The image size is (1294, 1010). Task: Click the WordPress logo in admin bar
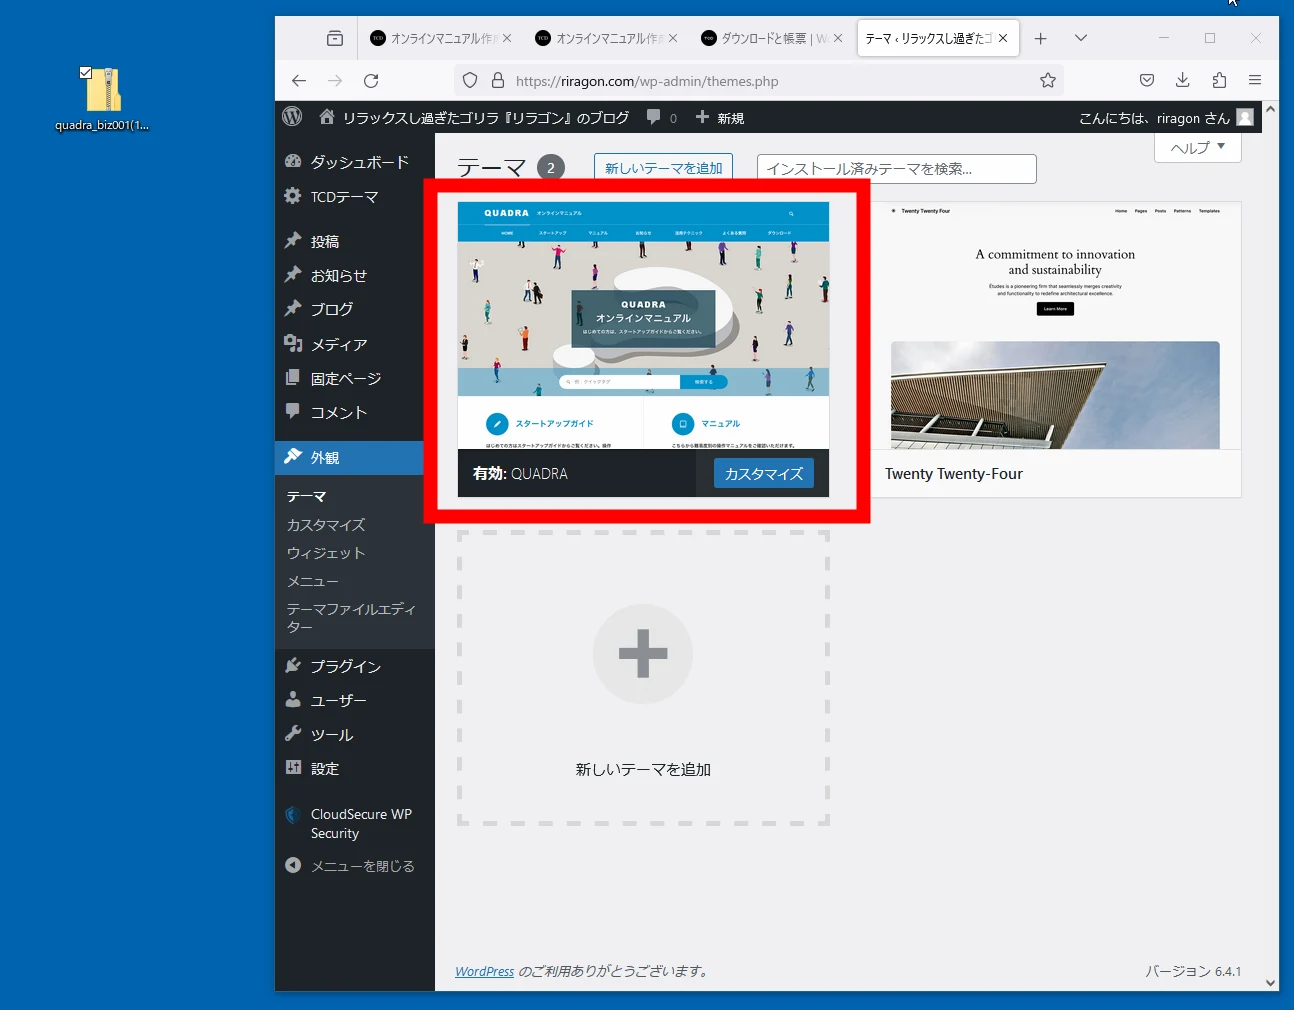point(292,117)
